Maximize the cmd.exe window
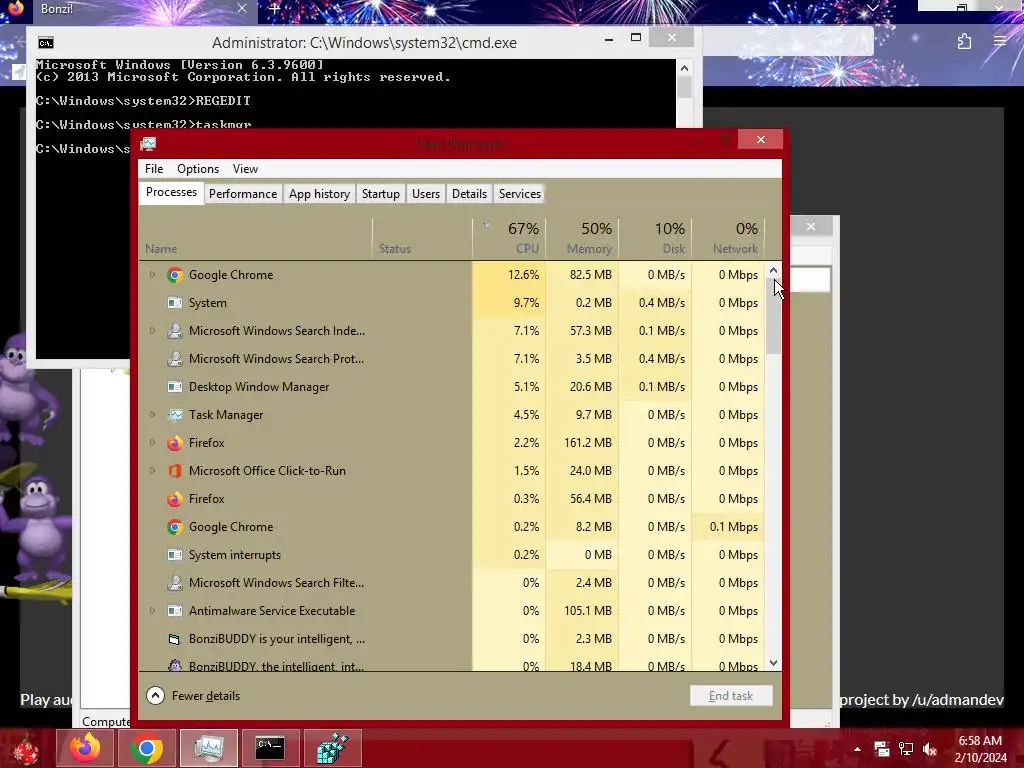Viewport: 1024px width, 768px height. pos(636,38)
